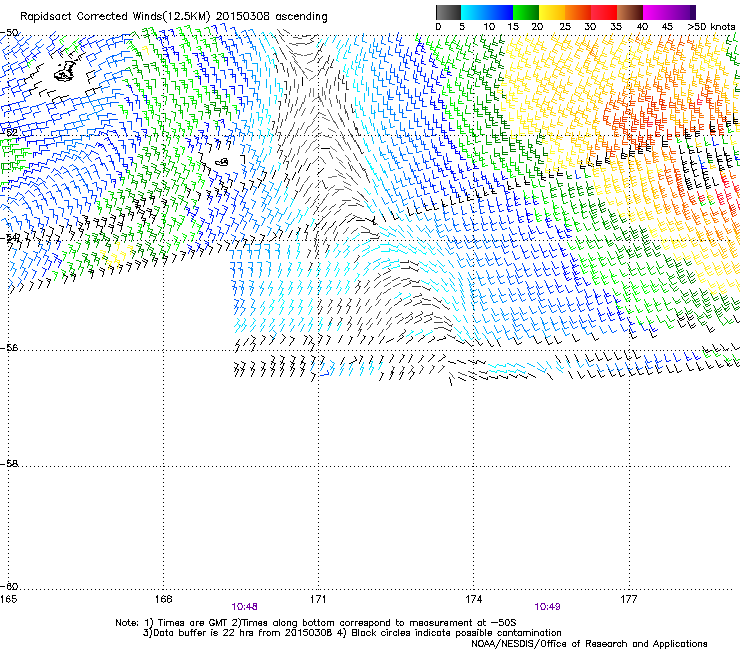Viewport: 740px width, 650px height.
Task: Click the brown 35-40 knots legend segment
Action: (630, 12)
